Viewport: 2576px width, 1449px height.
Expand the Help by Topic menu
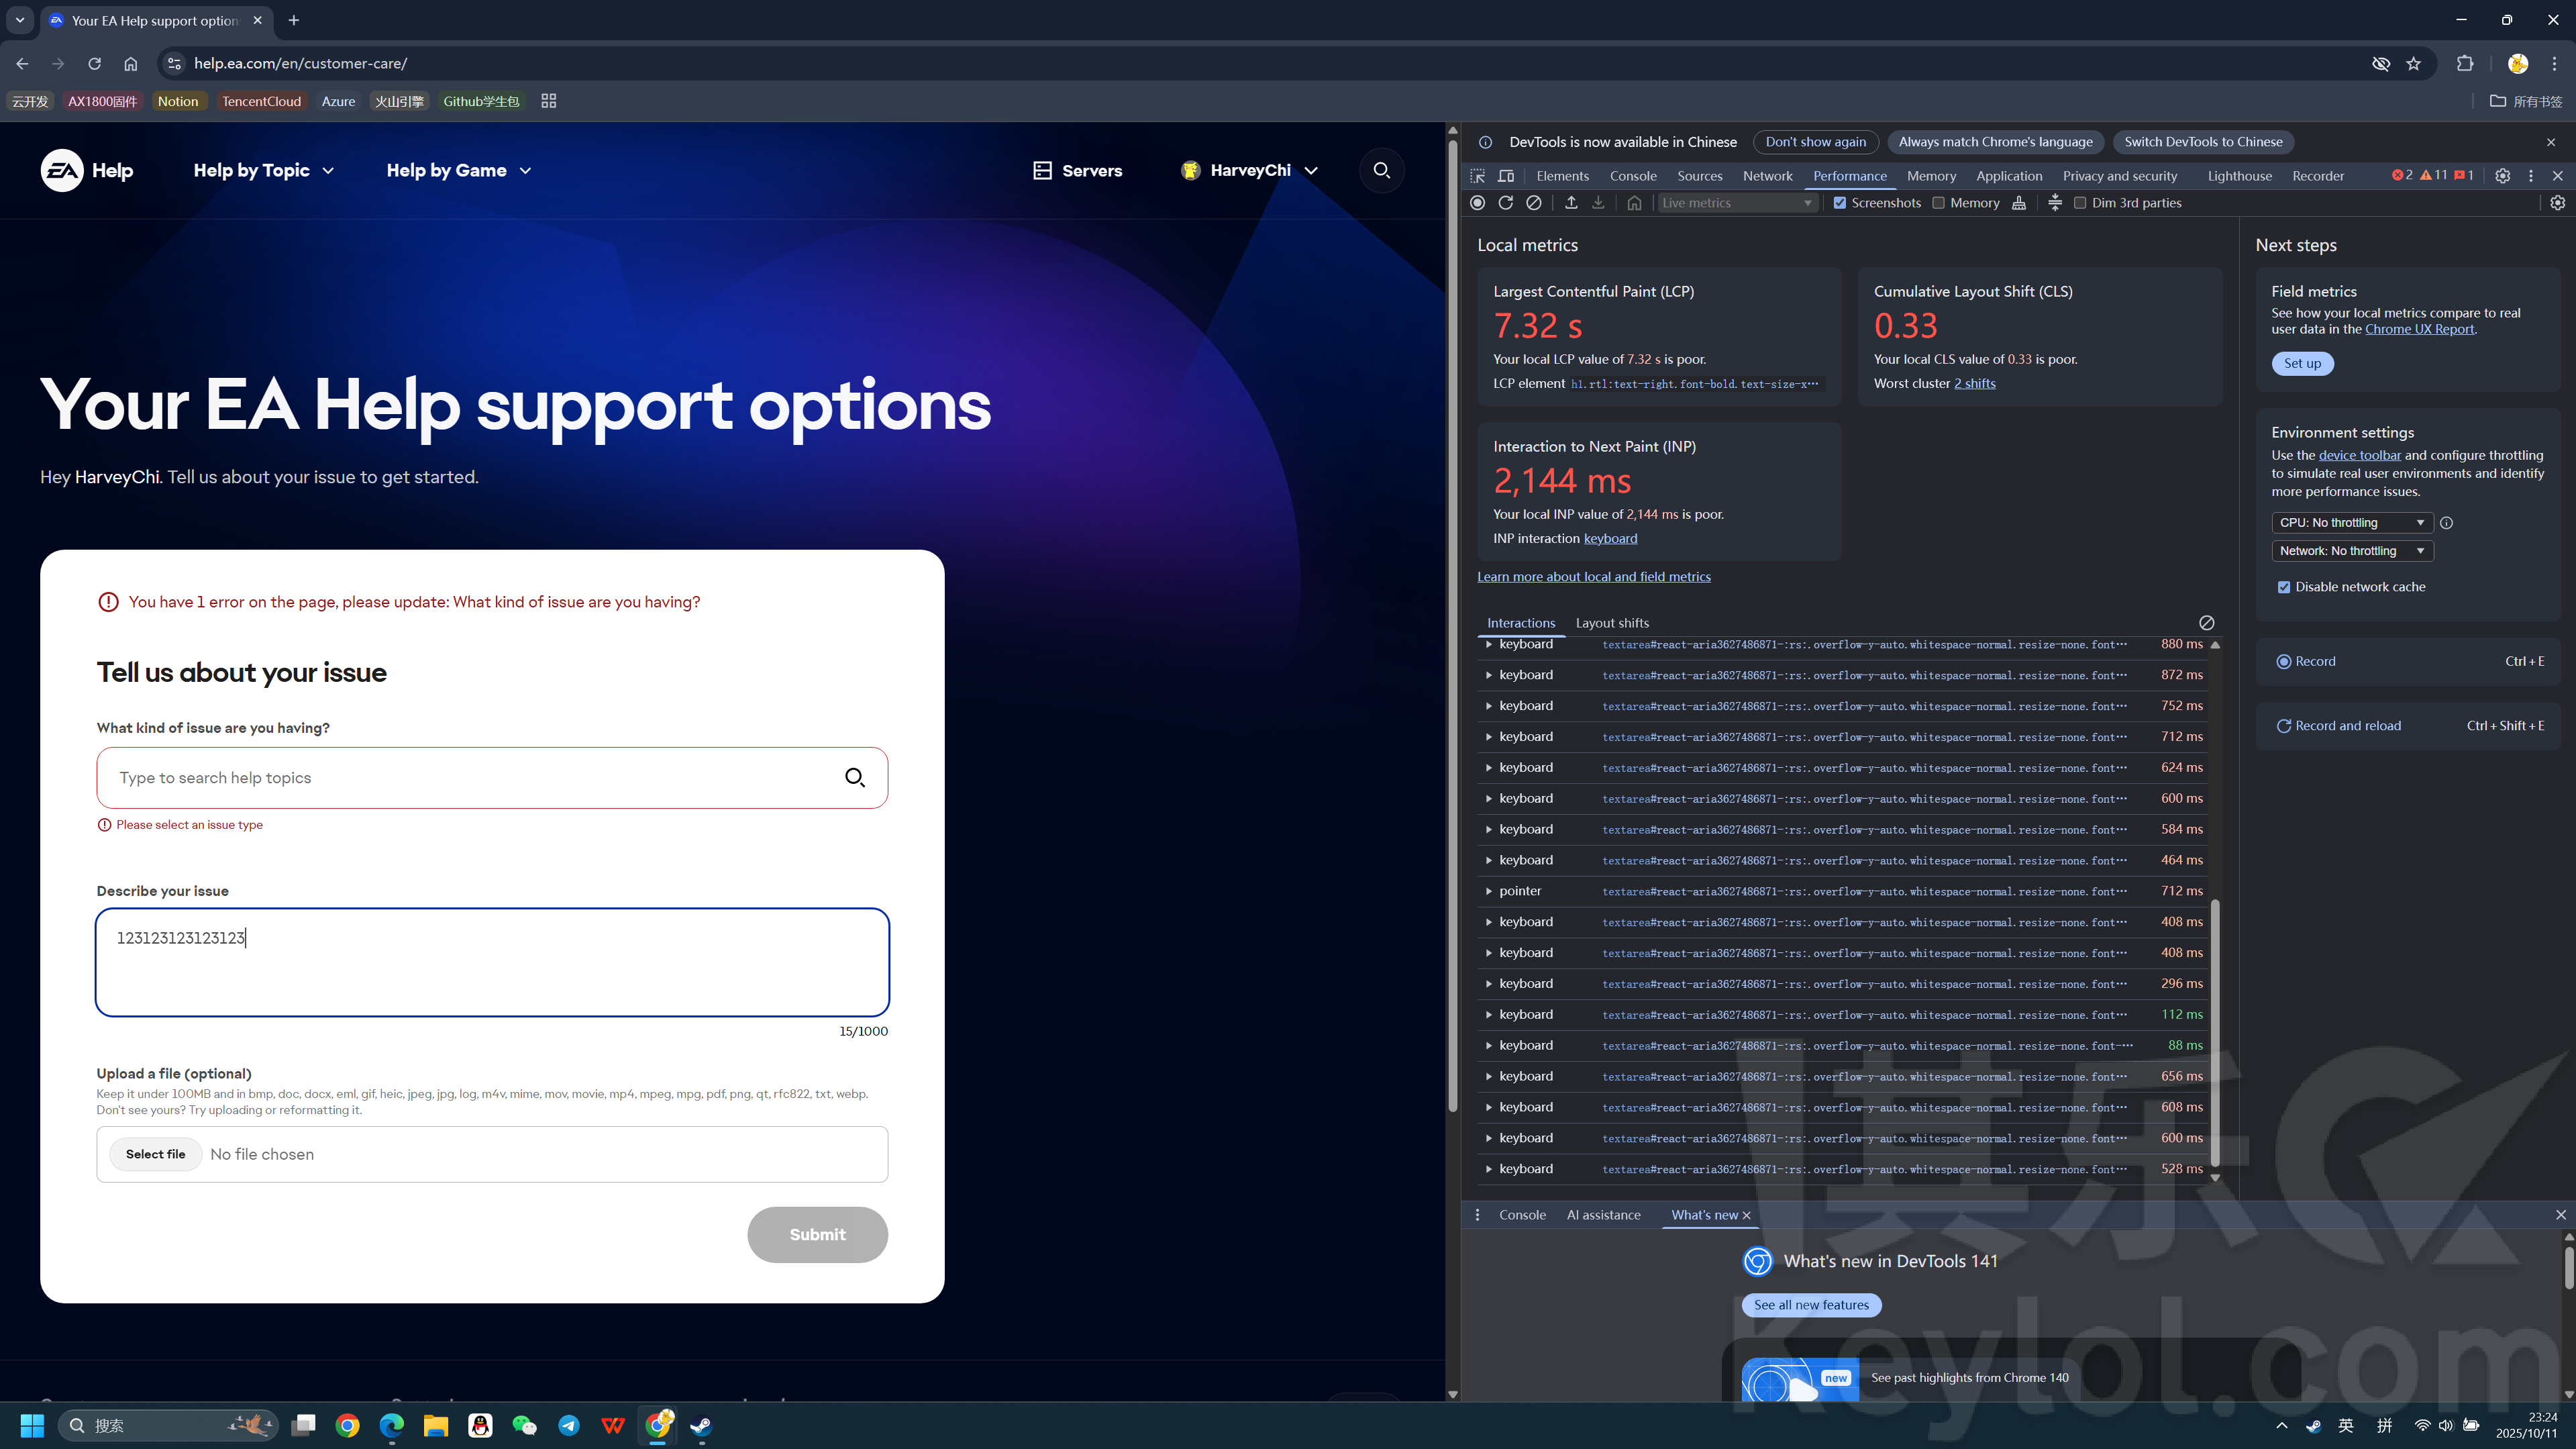[x=263, y=171]
